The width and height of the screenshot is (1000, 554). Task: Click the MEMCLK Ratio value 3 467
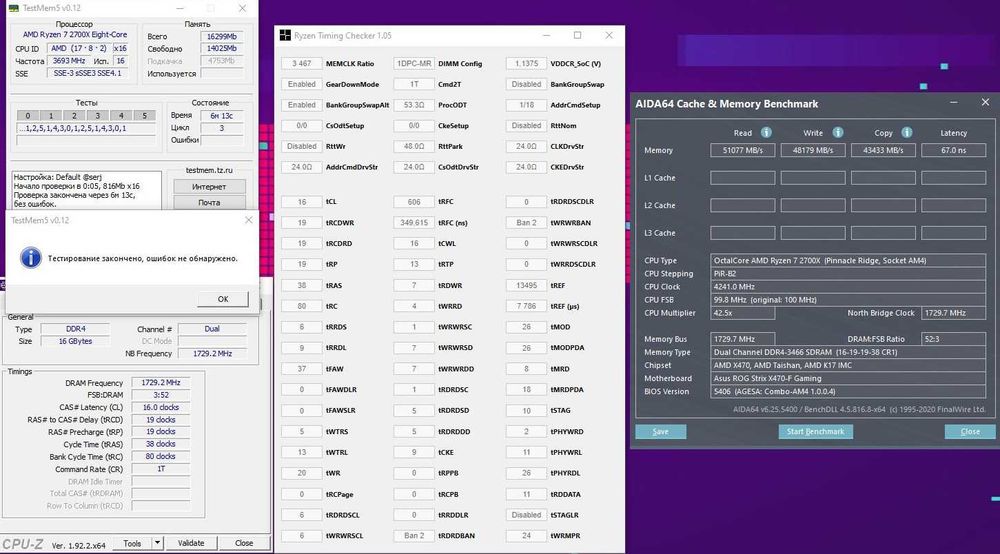302,64
